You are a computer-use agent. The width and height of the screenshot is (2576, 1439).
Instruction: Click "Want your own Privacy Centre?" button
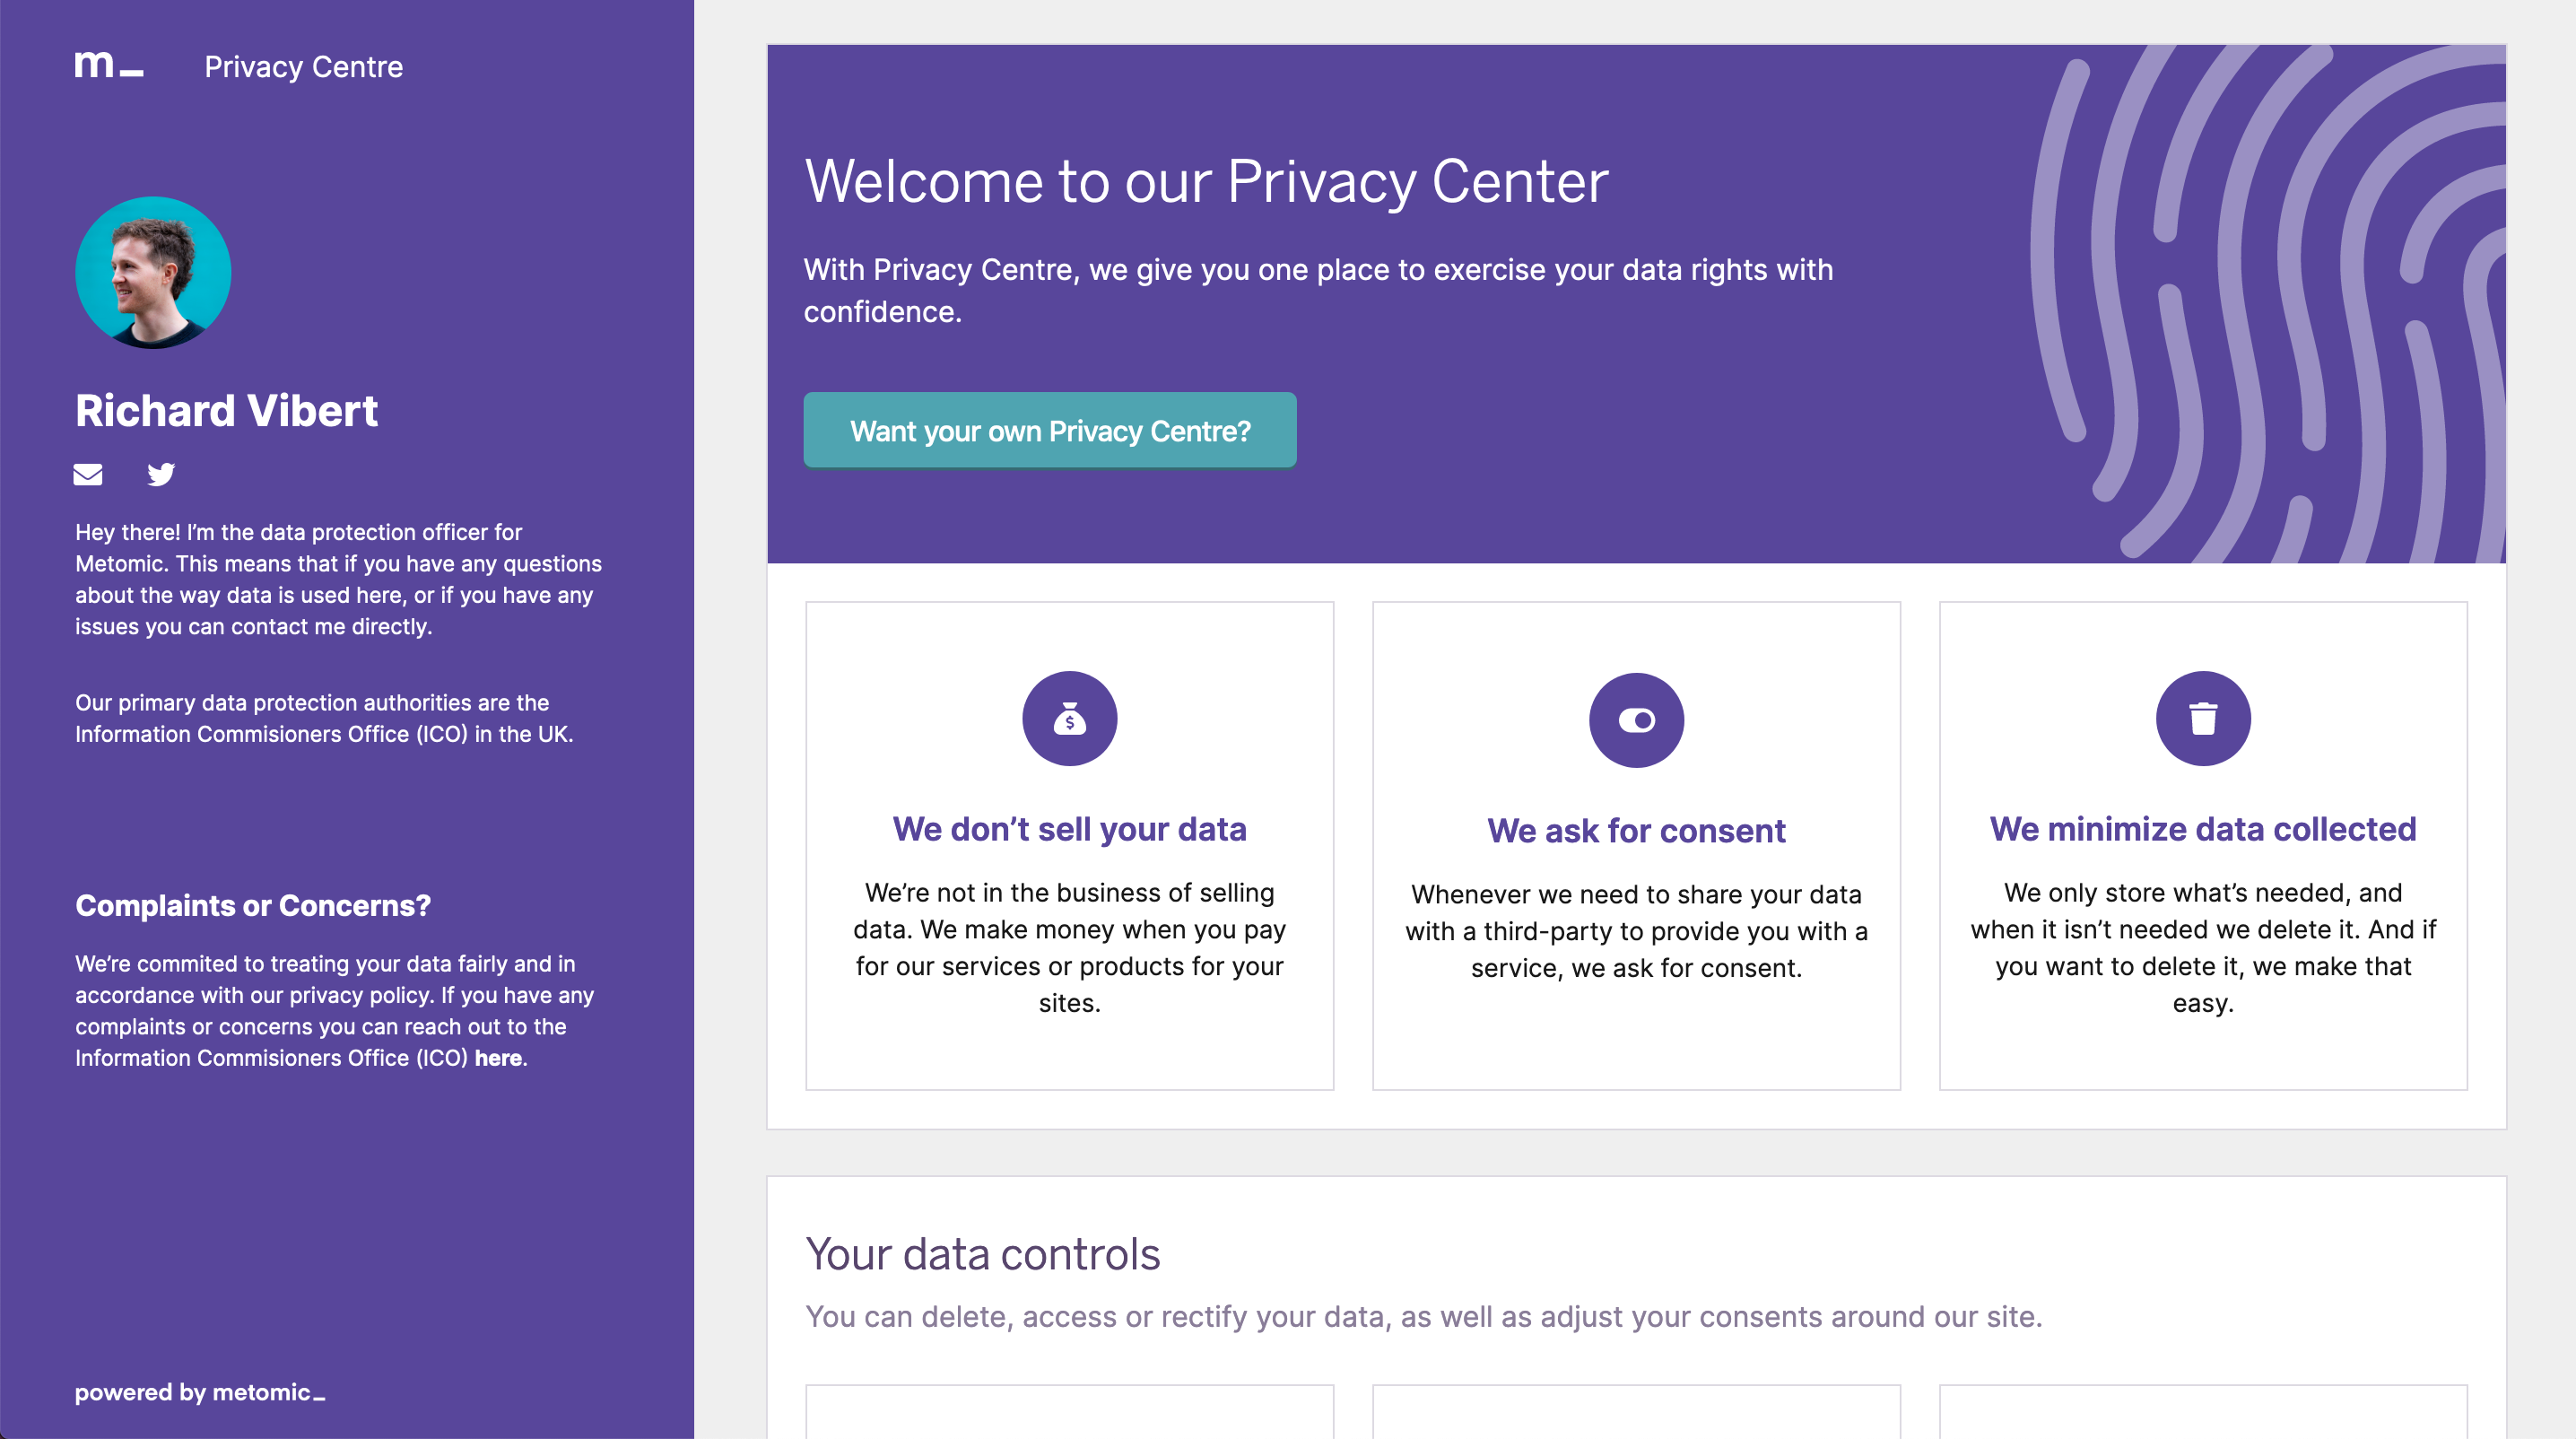[1050, 431]
